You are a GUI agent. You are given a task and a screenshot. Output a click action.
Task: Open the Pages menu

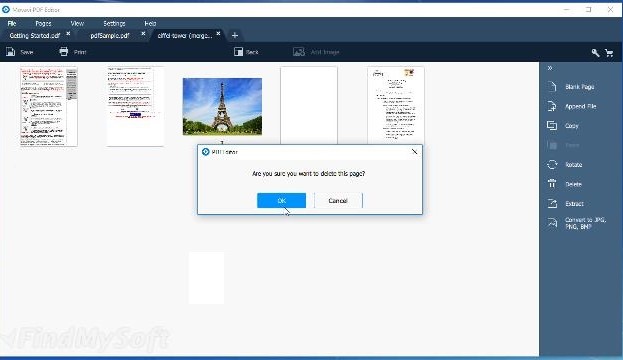pos(43,23)
